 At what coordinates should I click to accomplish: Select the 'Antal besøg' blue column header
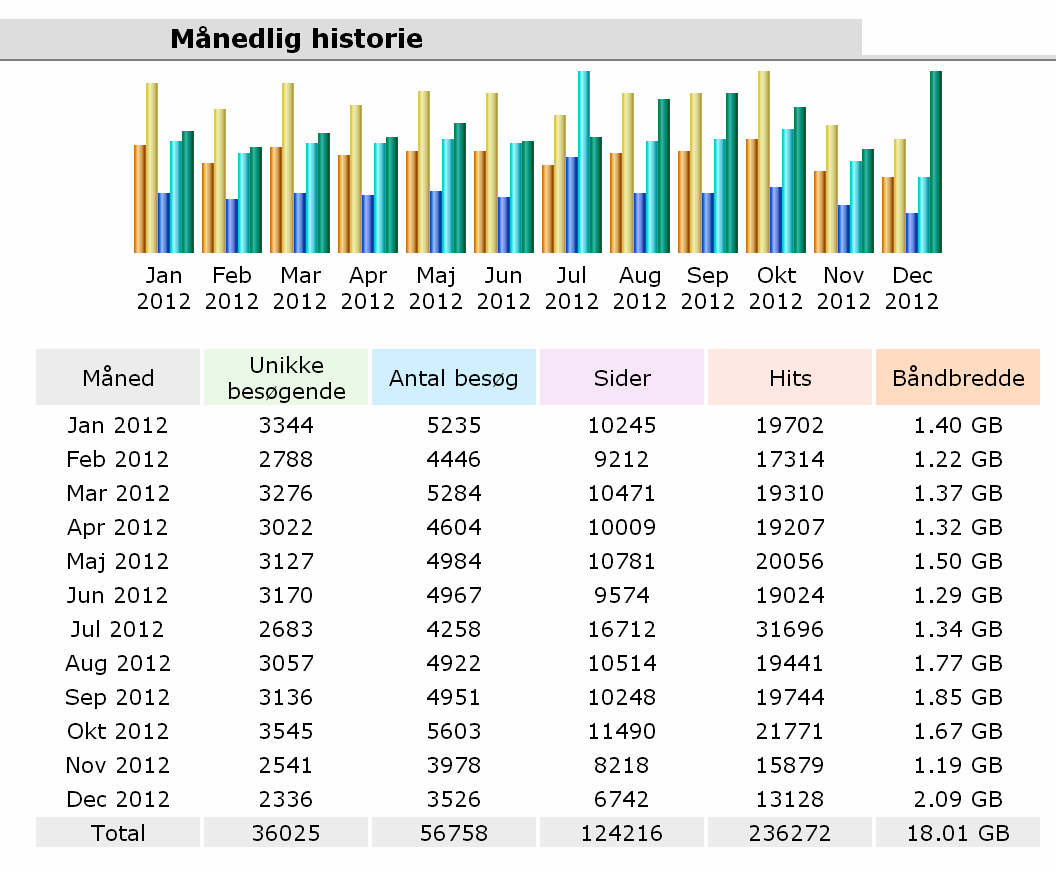coord(454,378)
